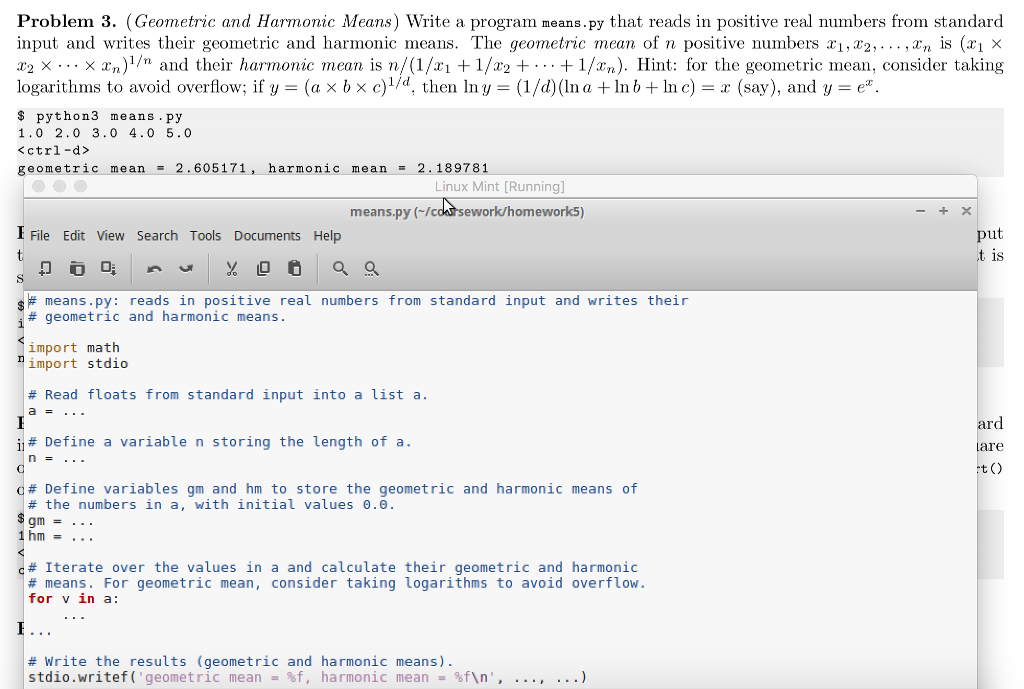Minimize the means.py editor window

click(920, 211)
